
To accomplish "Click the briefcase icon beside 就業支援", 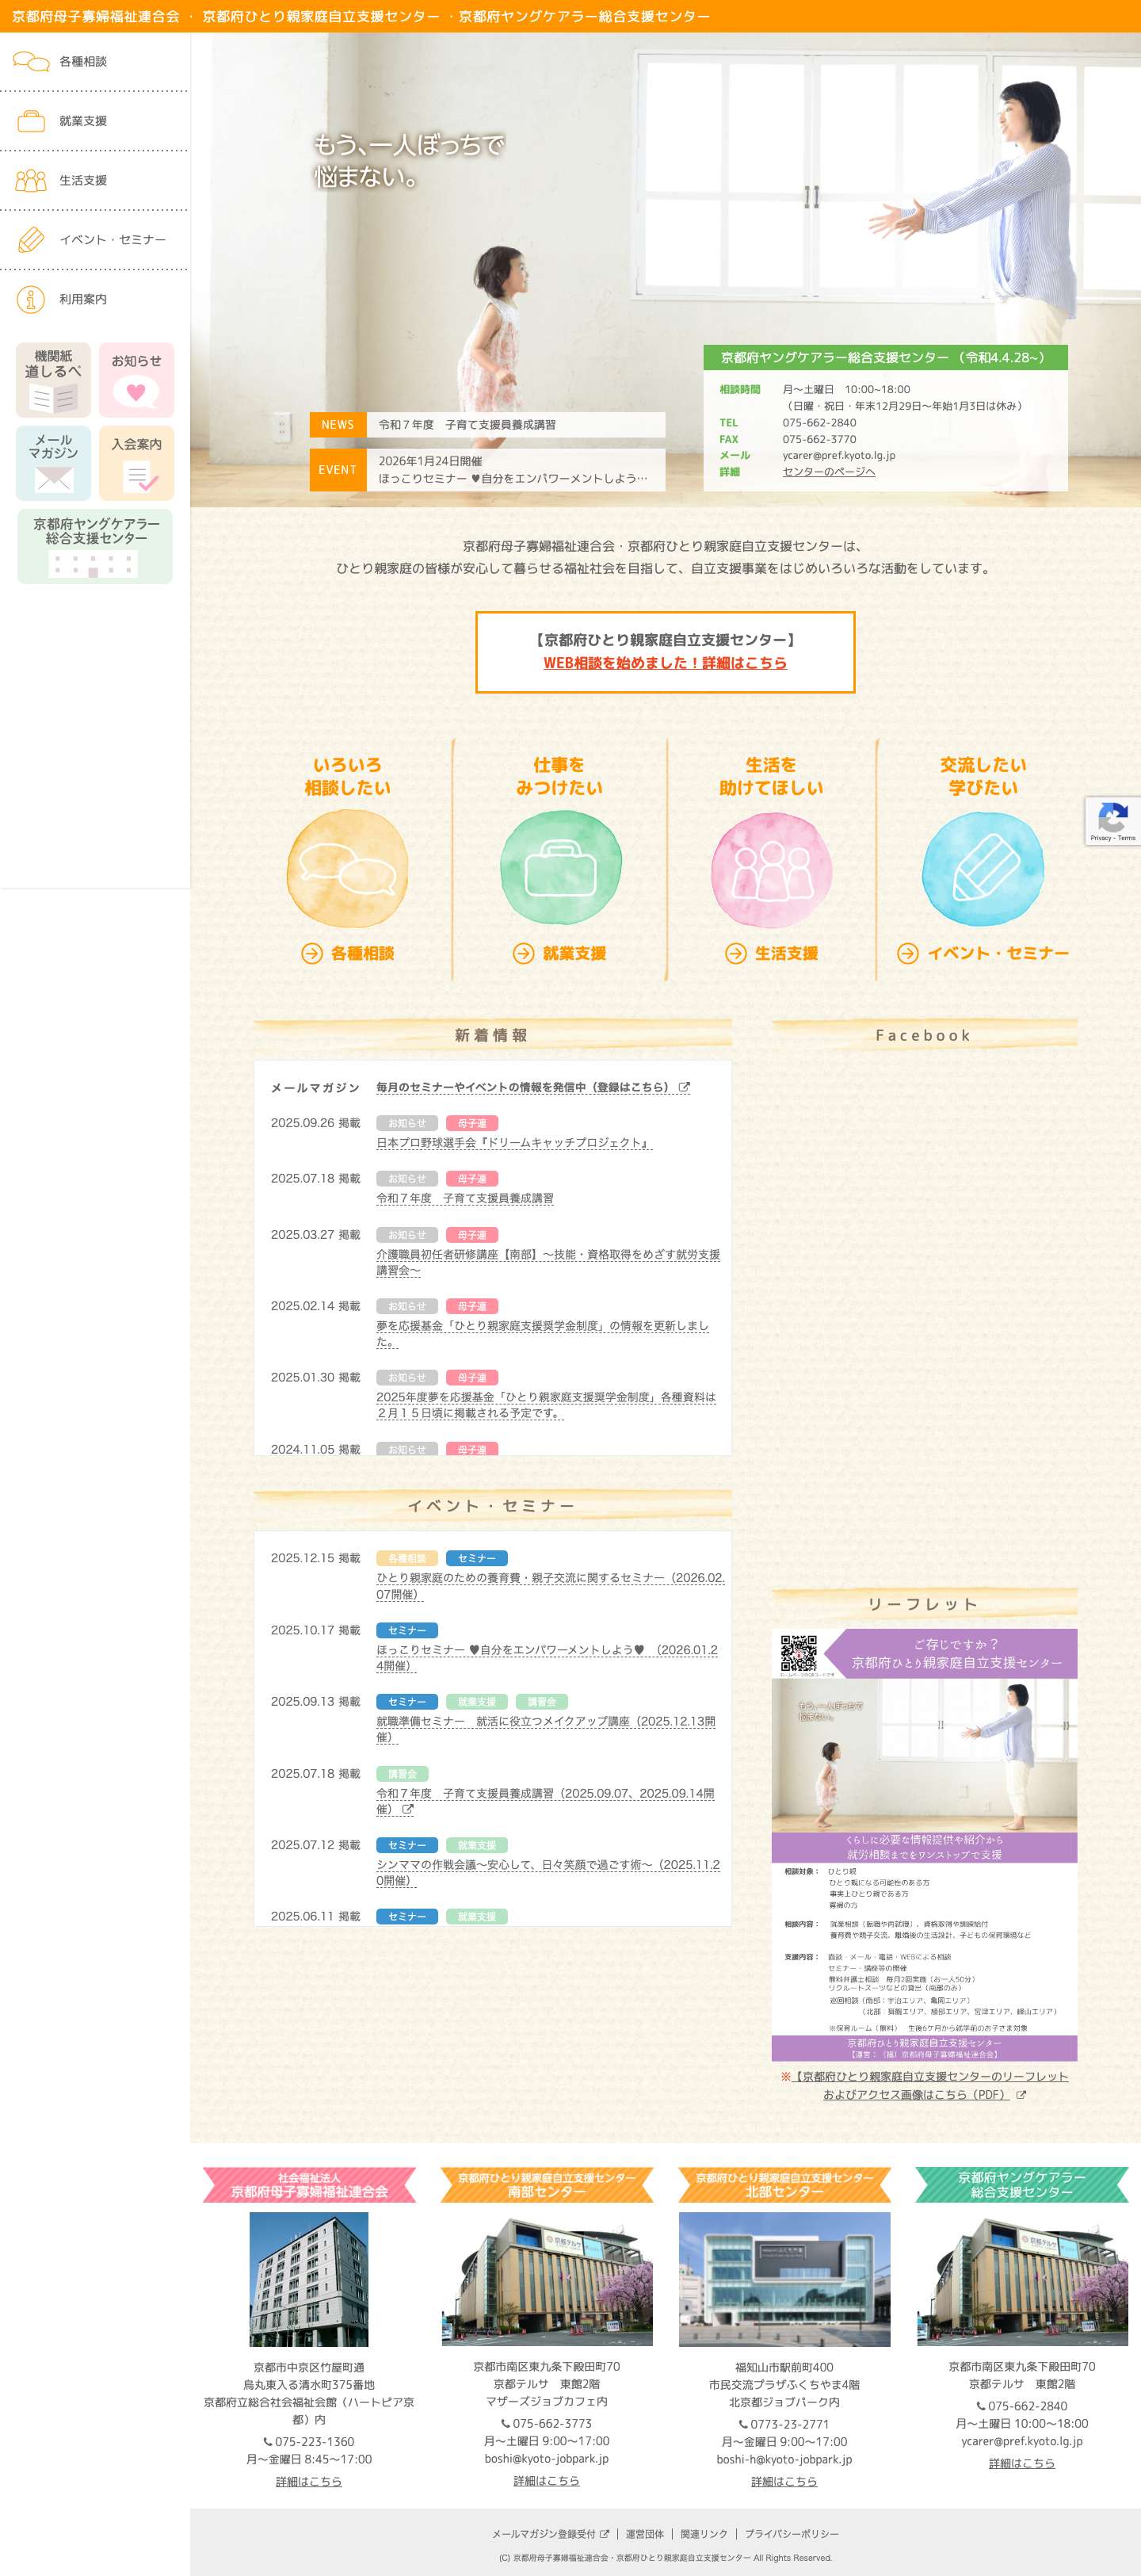I will [x=31, y=121].
